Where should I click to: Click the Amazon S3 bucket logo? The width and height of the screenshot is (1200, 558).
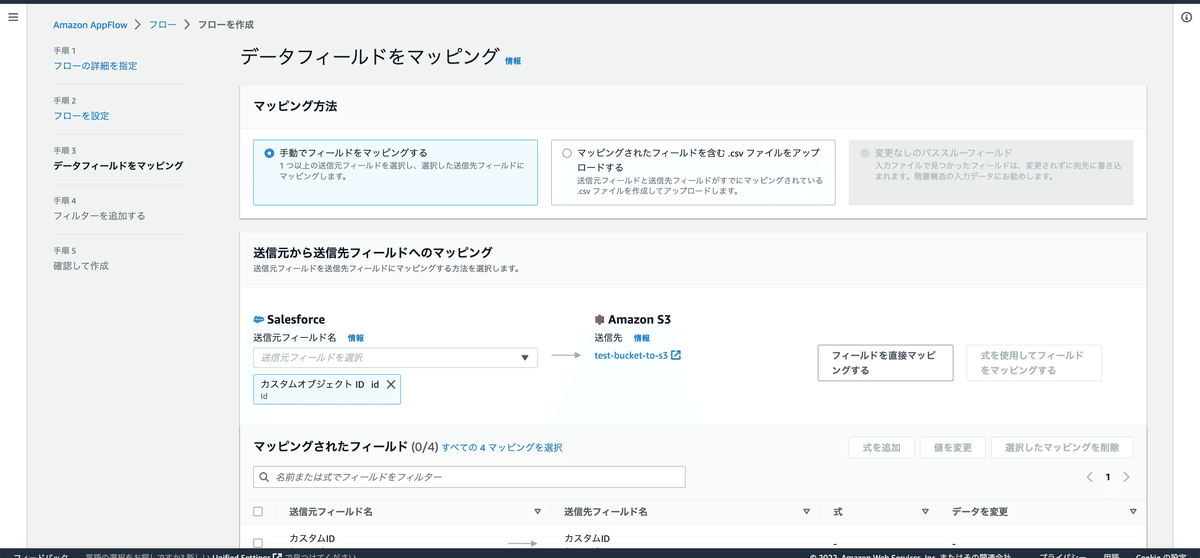tap(599, 319)
